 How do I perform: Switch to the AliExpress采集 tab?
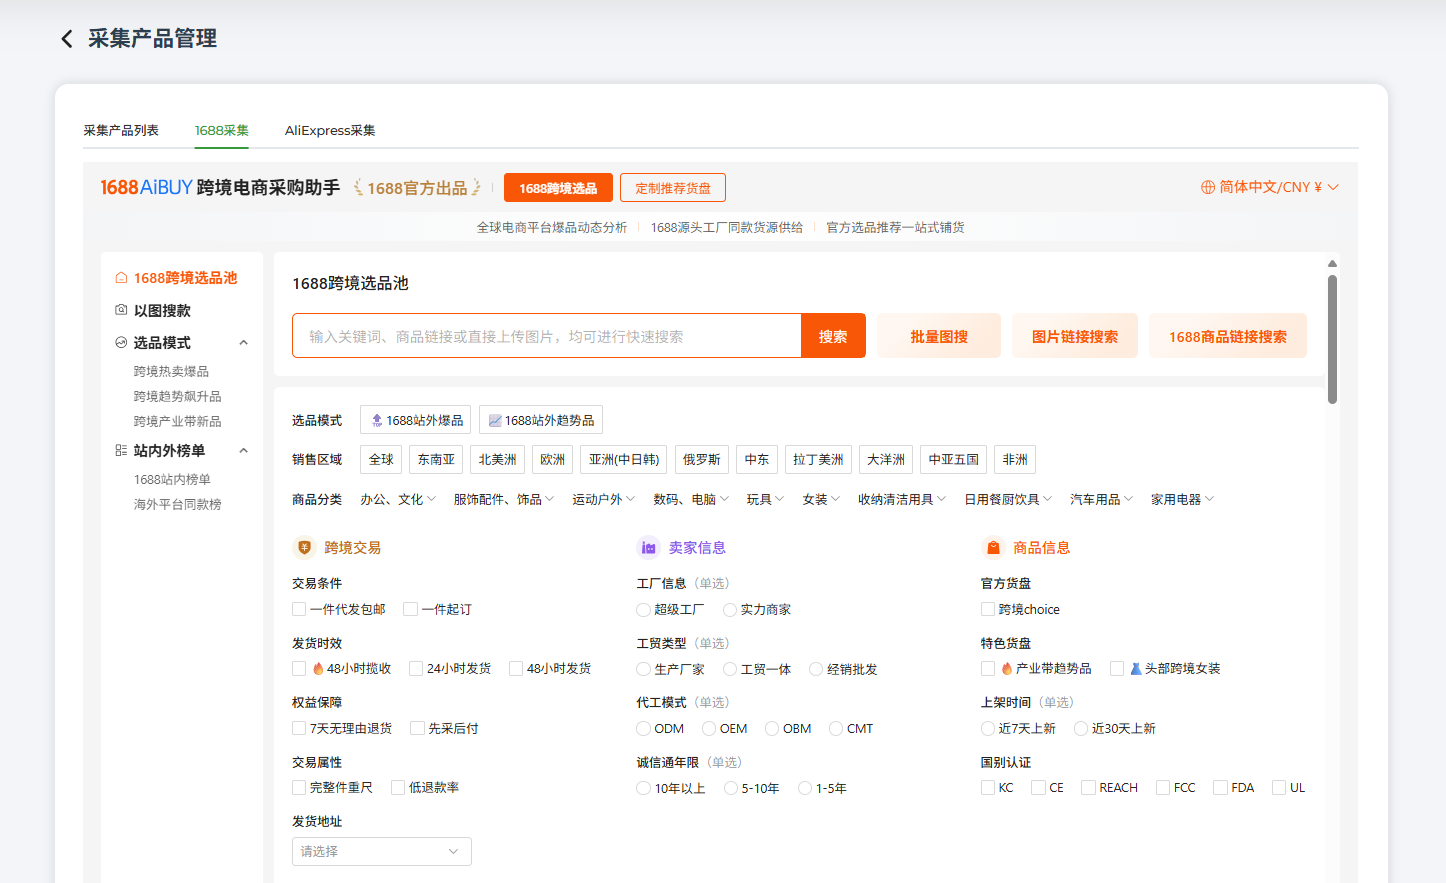[330, 130]
